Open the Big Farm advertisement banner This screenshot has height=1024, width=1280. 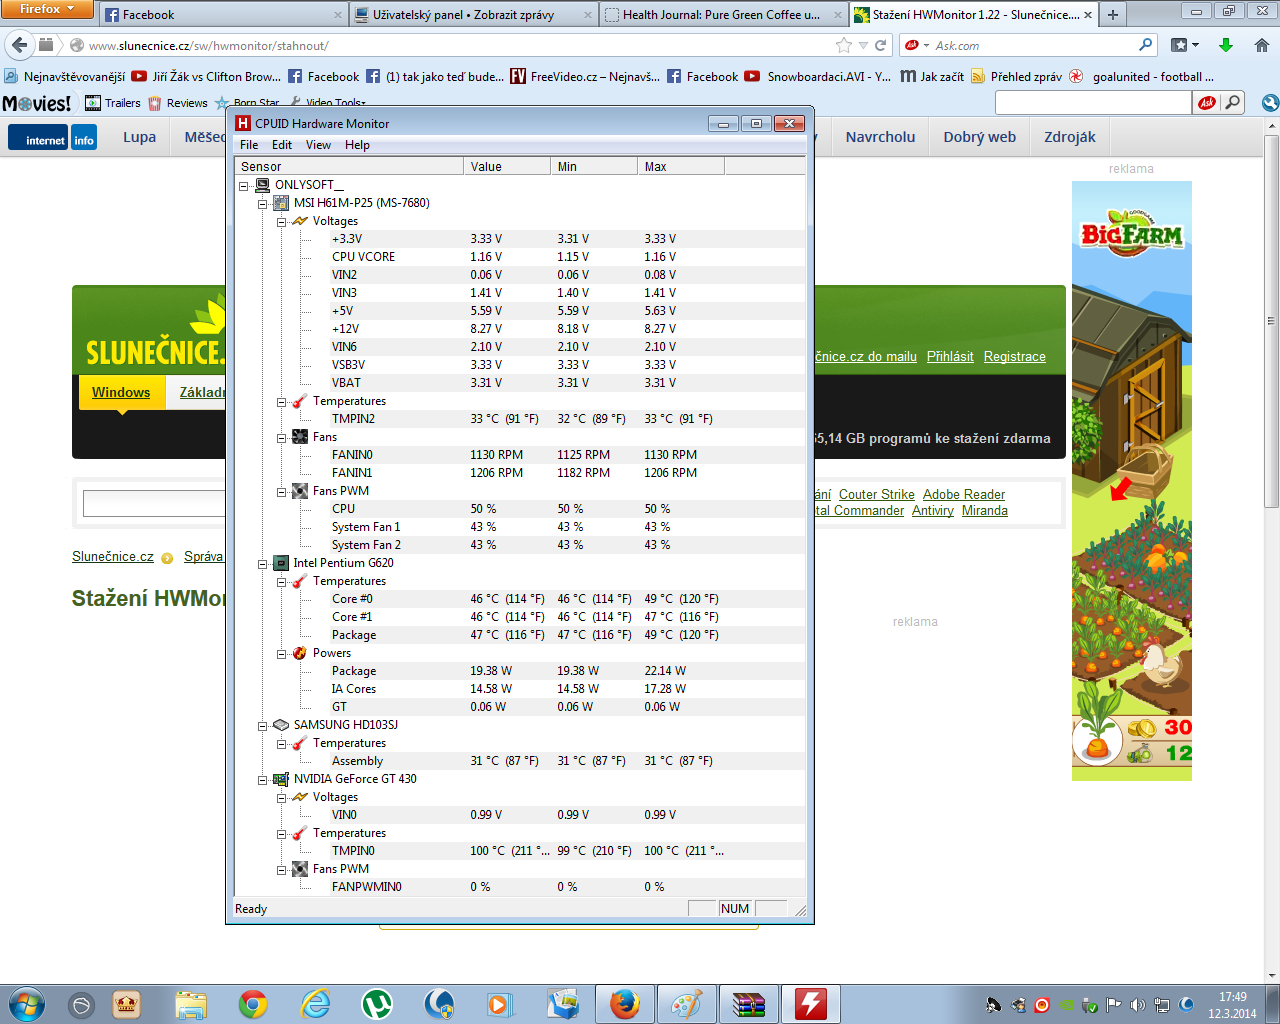pos(1131,481)
